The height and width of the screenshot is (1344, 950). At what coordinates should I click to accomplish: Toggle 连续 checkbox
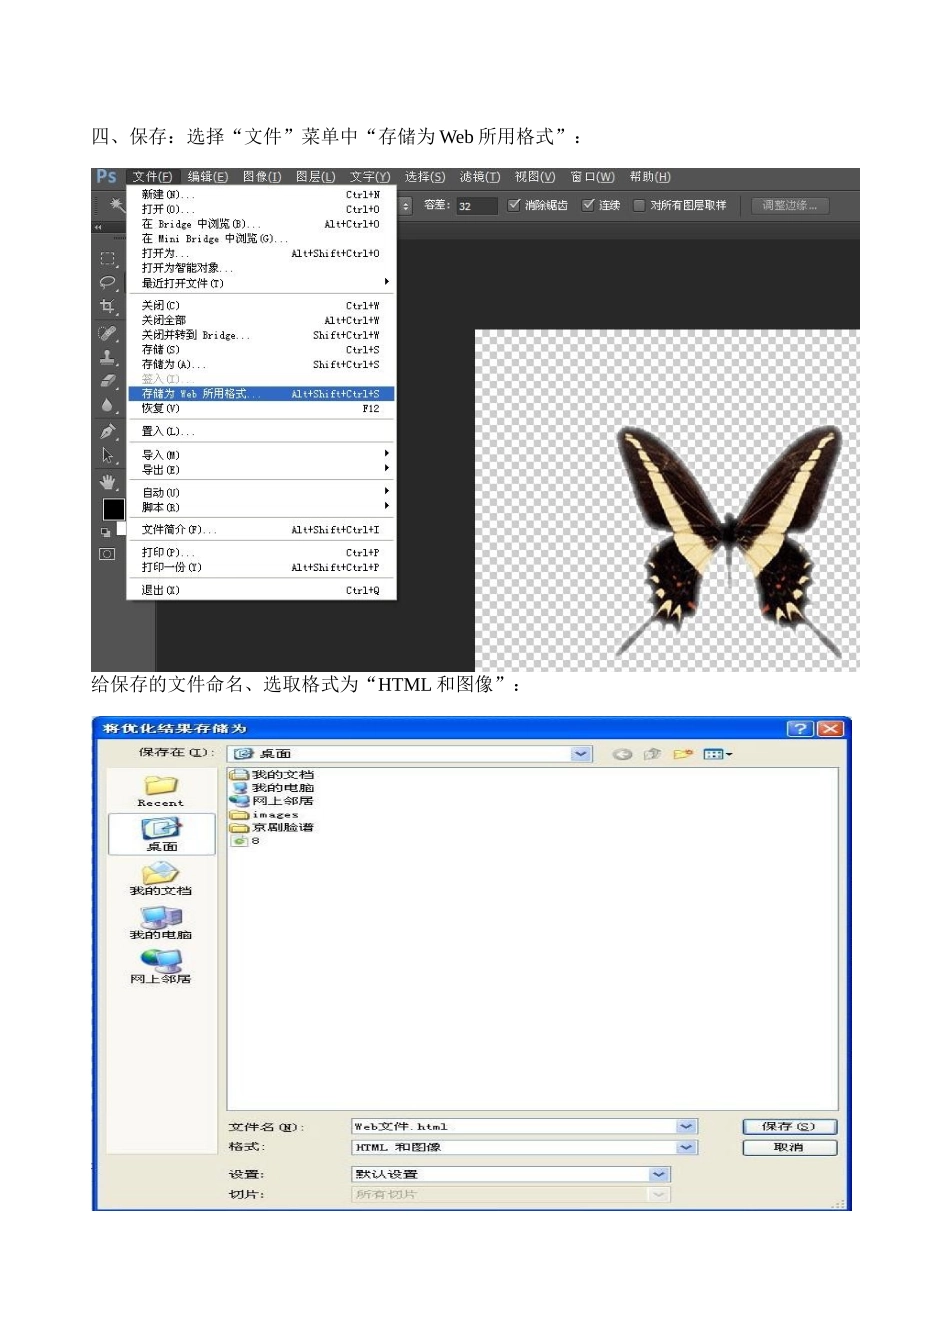pyautogui.click(x=588, y=205)
